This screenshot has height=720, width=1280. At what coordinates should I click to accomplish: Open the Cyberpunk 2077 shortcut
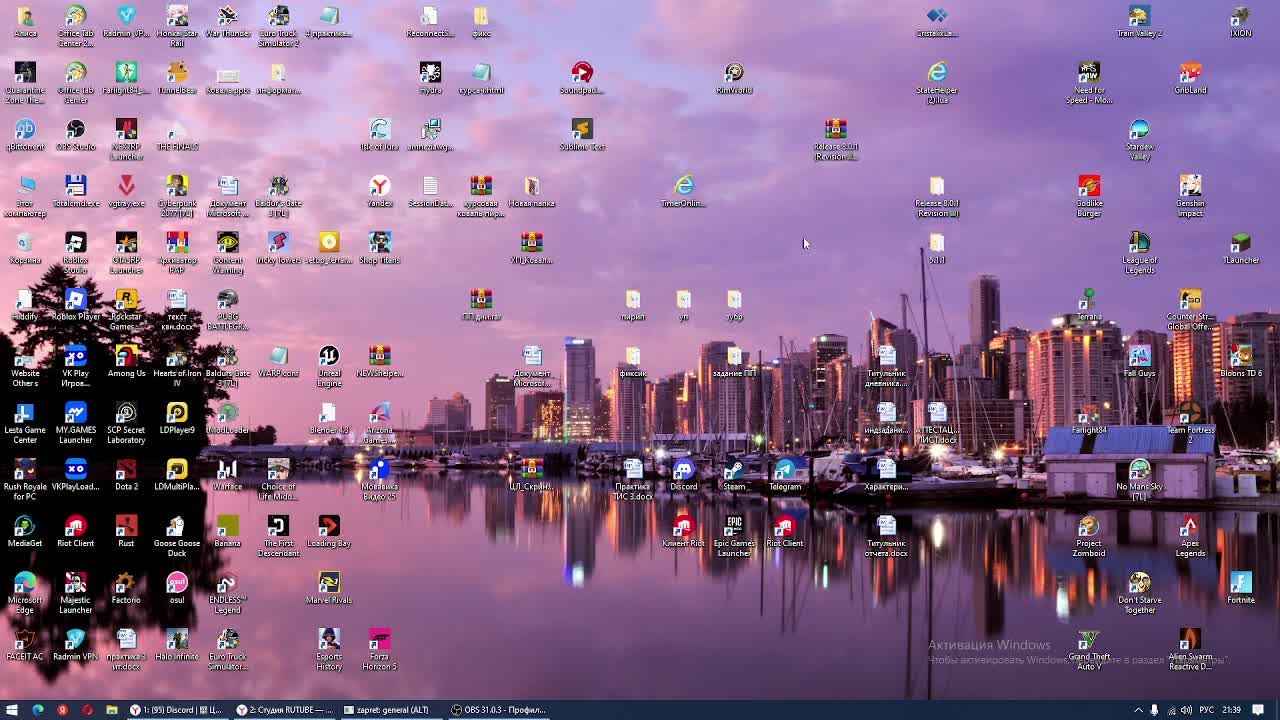click(177, 195)
